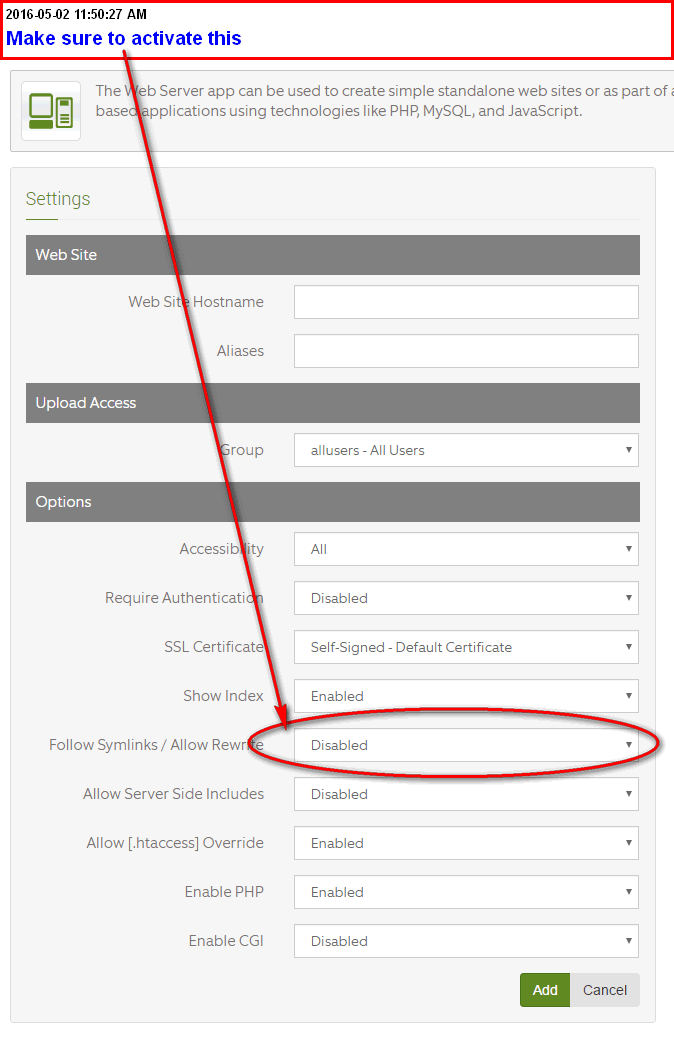The height and width of the screenshot is (1037, 674).
Task: Open Allow [.htaccess] Override dropdown
Action: [466, 843]
